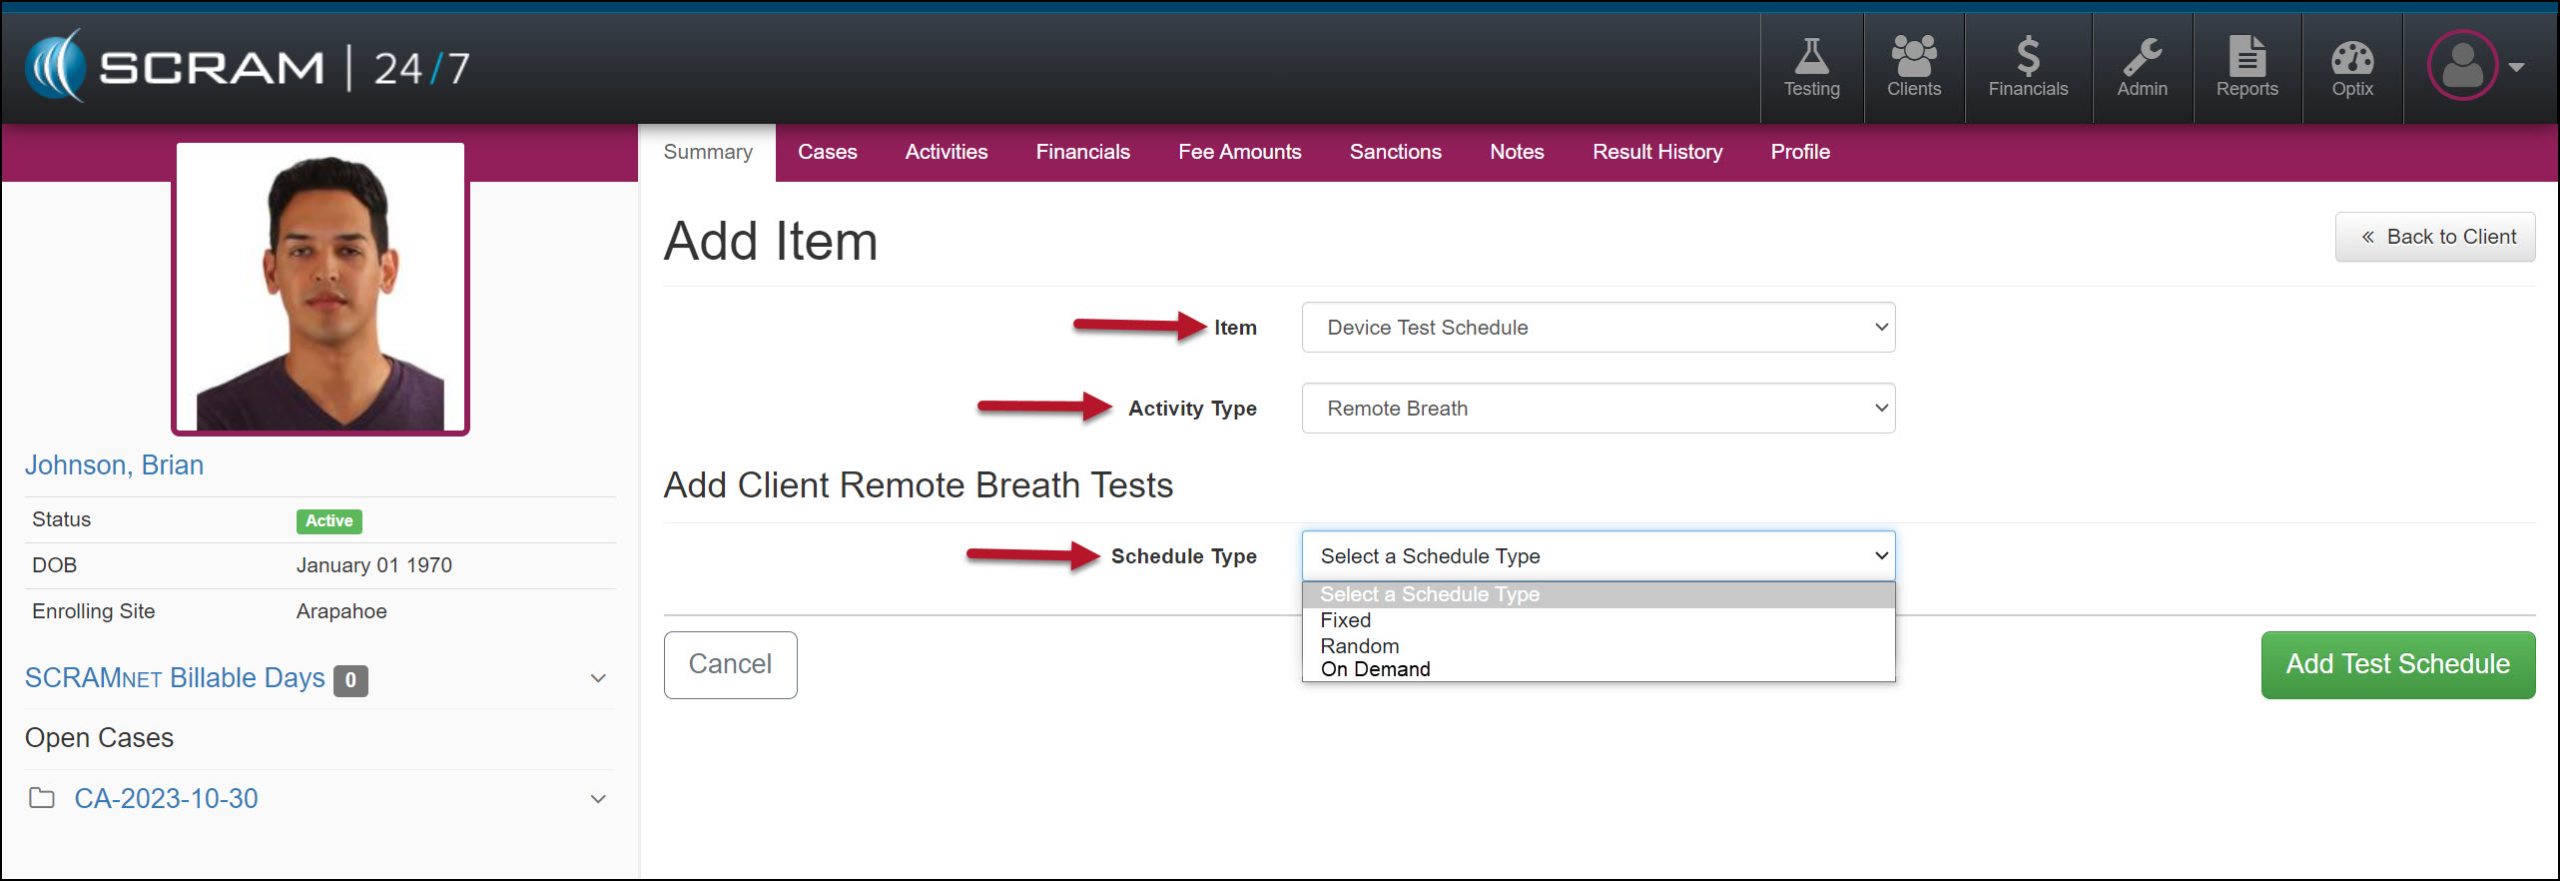This screenshot has width=2560, height=881.
Task: Click Brian Johnson's profile photo
Action: click(320, 289)
